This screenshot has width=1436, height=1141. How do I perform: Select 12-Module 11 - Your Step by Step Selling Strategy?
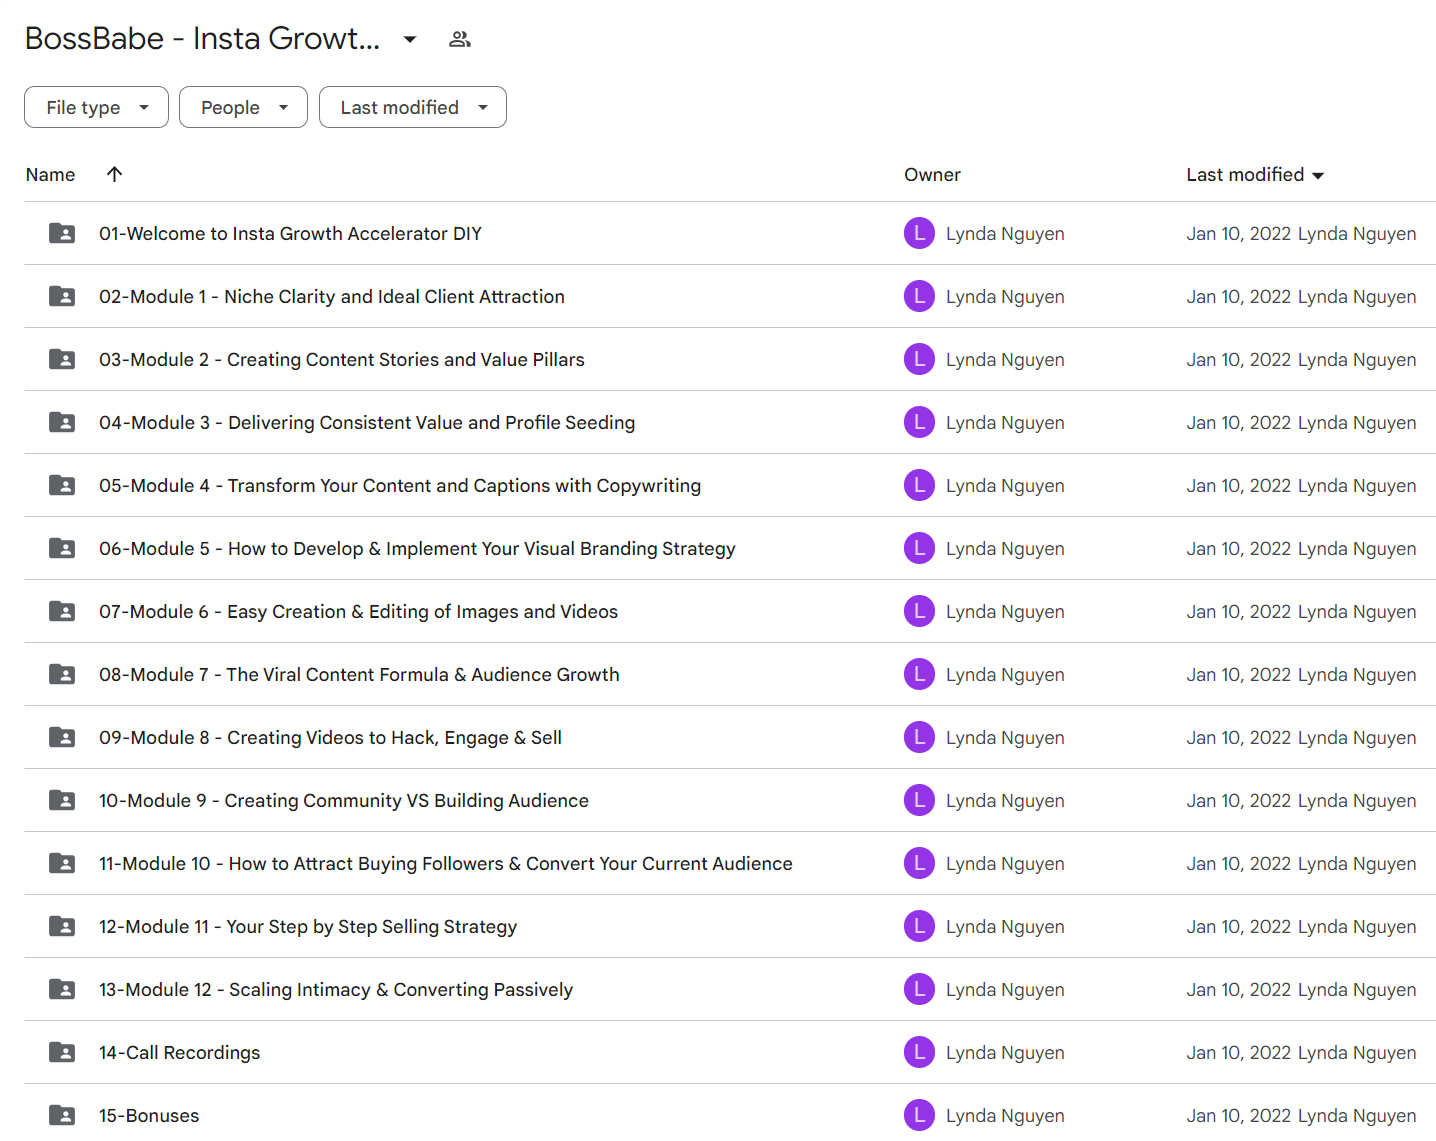click(x=308, y=926)
